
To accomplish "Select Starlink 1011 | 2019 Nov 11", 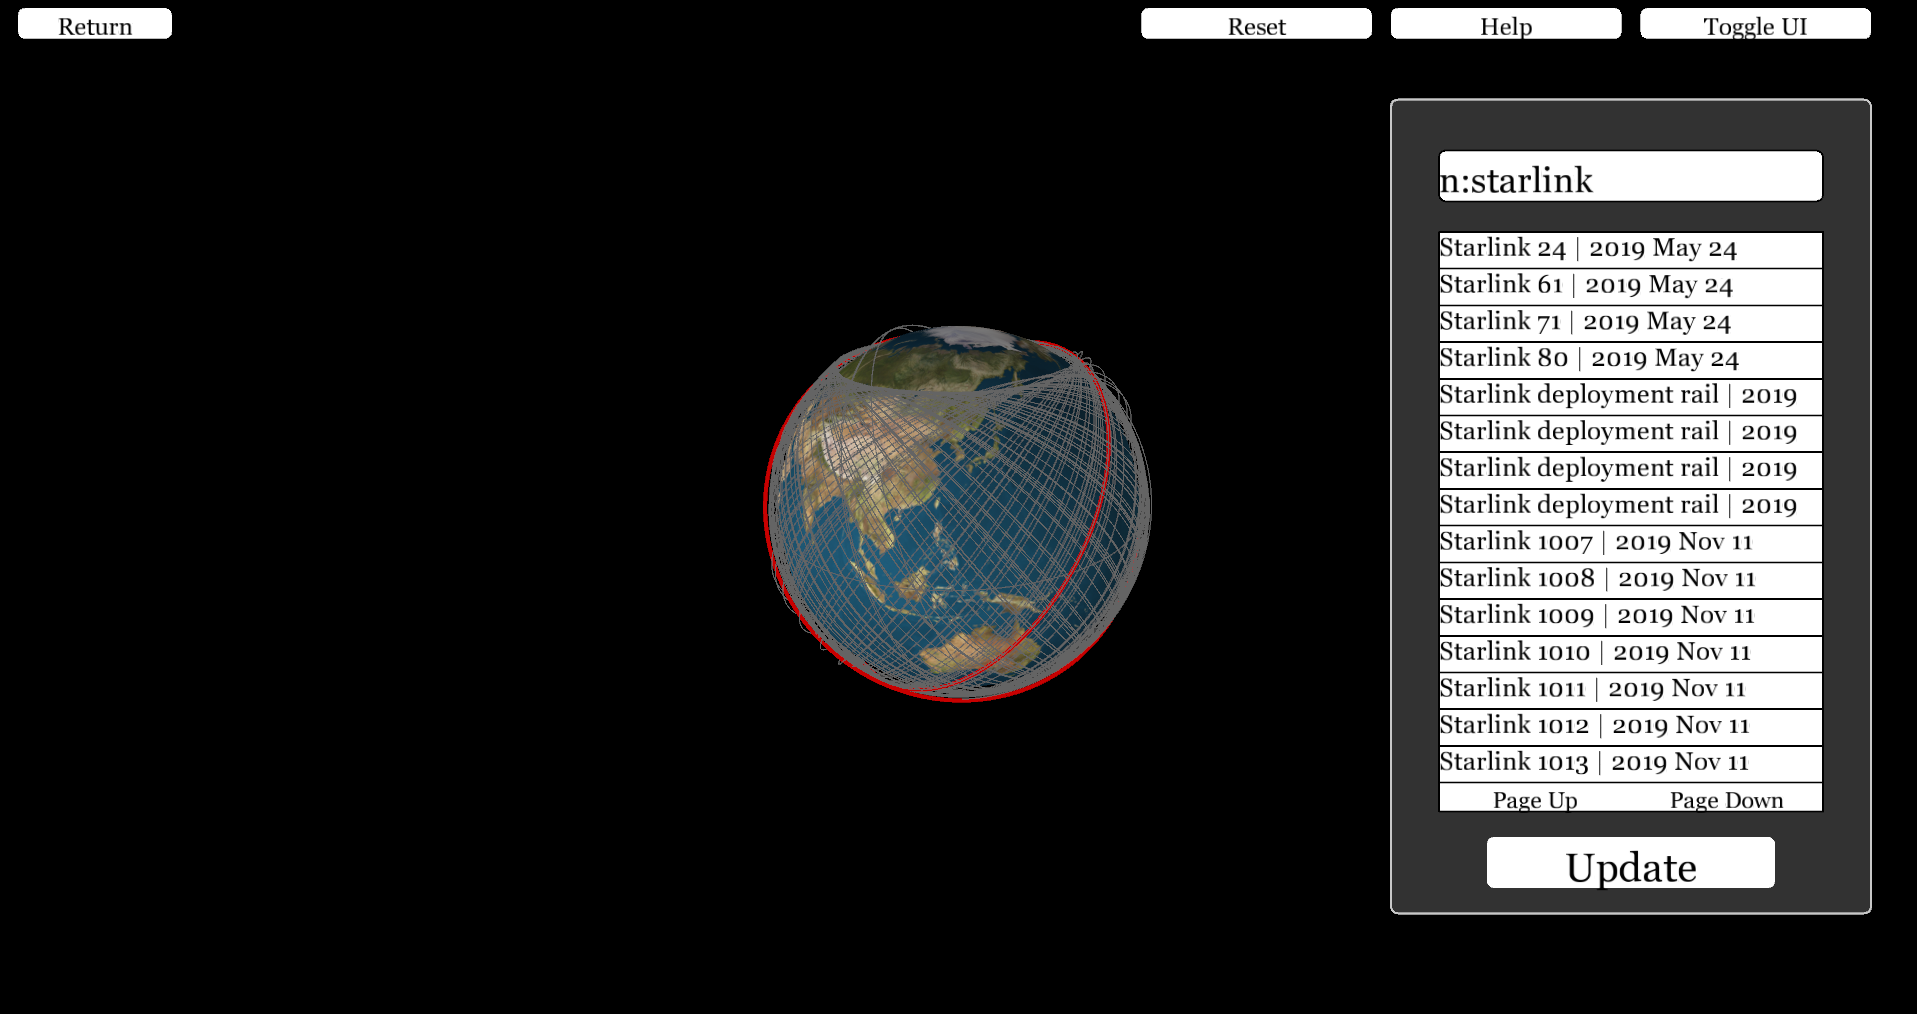I will click(x=1630, y=691).
